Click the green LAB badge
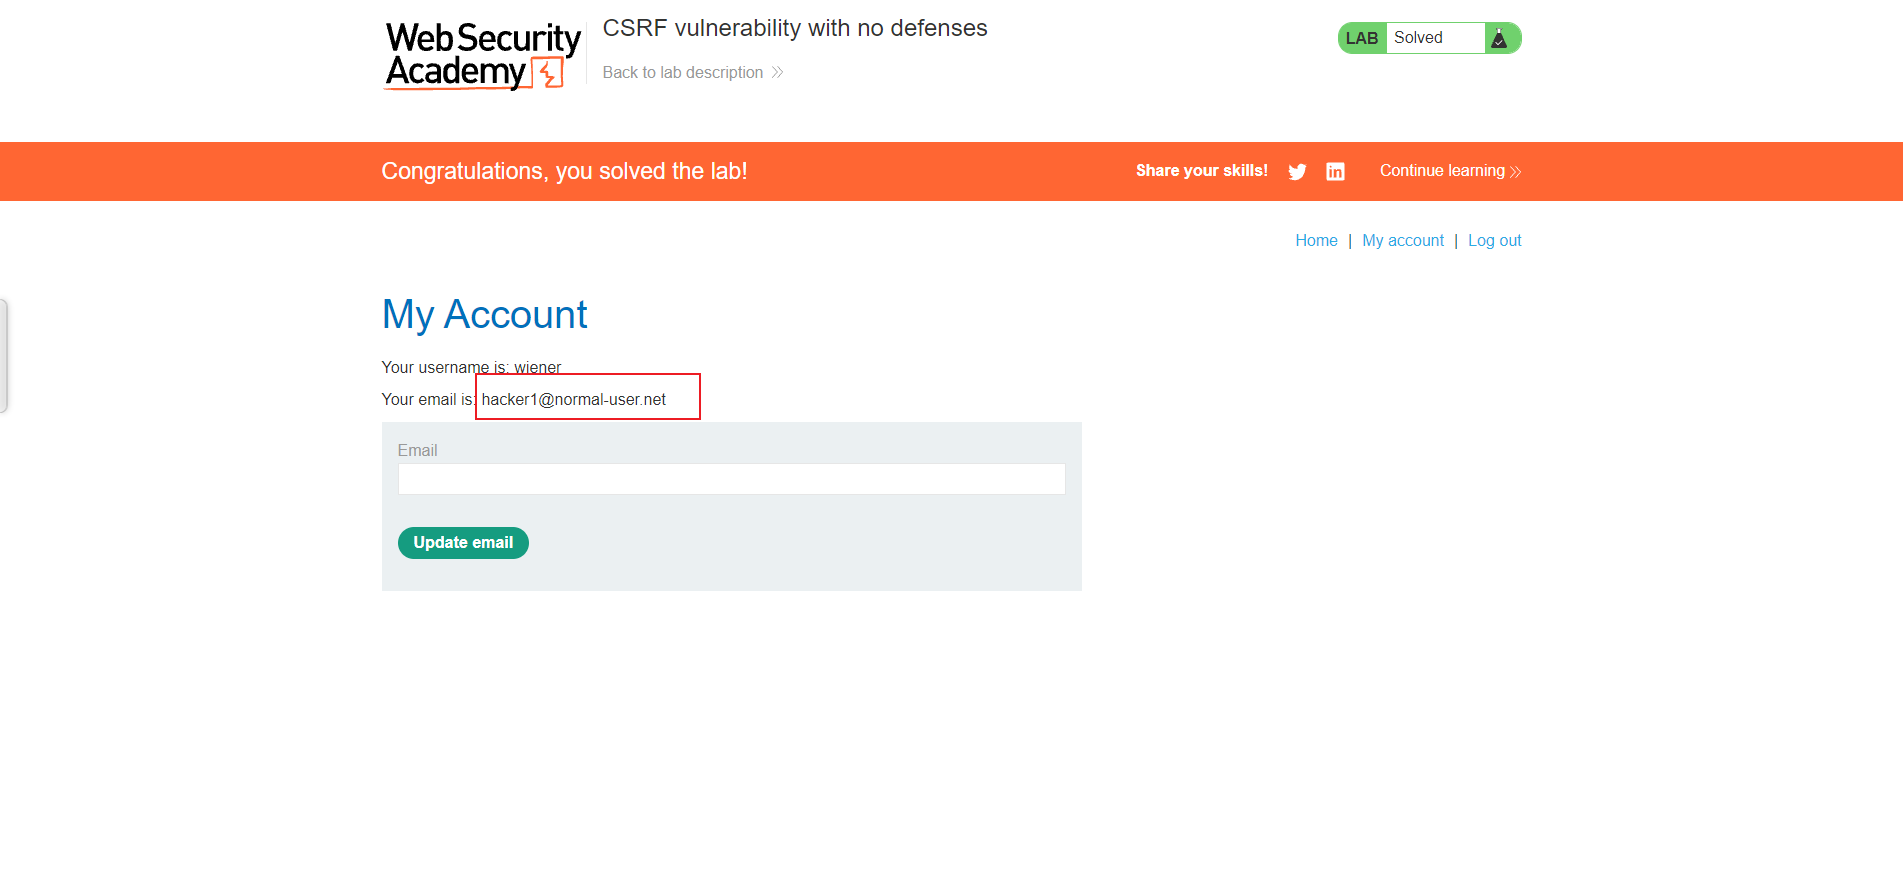The width and height of the screenshot is (1903, 889). (x=1362, y=38)
